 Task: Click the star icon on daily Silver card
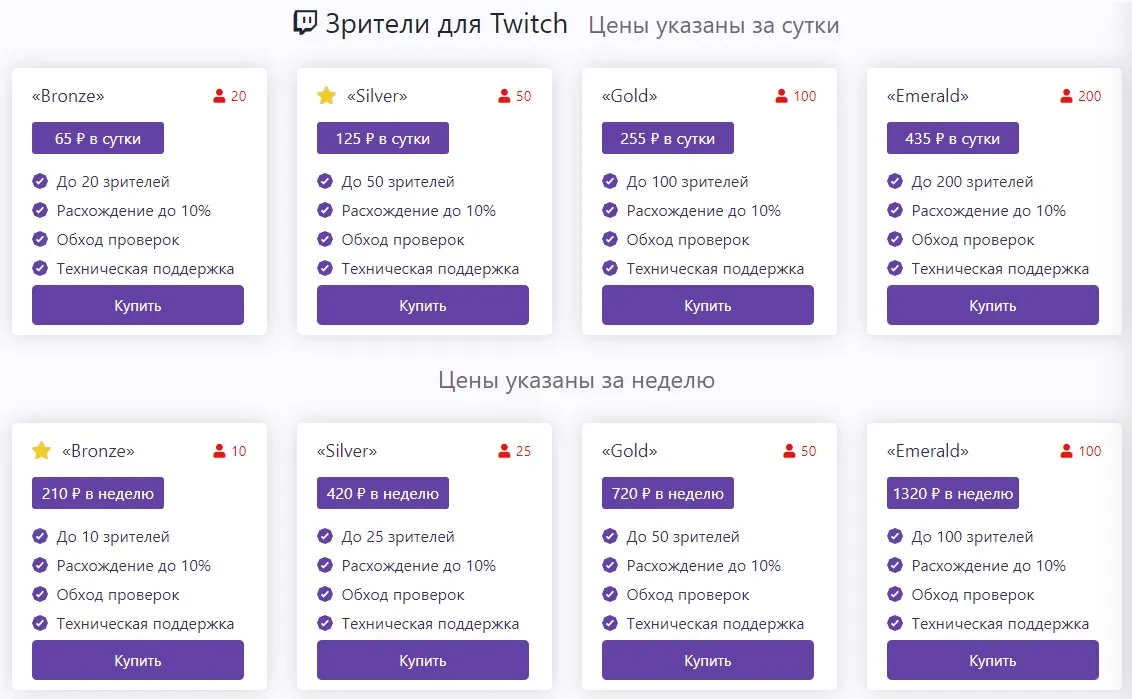point(326,96)
